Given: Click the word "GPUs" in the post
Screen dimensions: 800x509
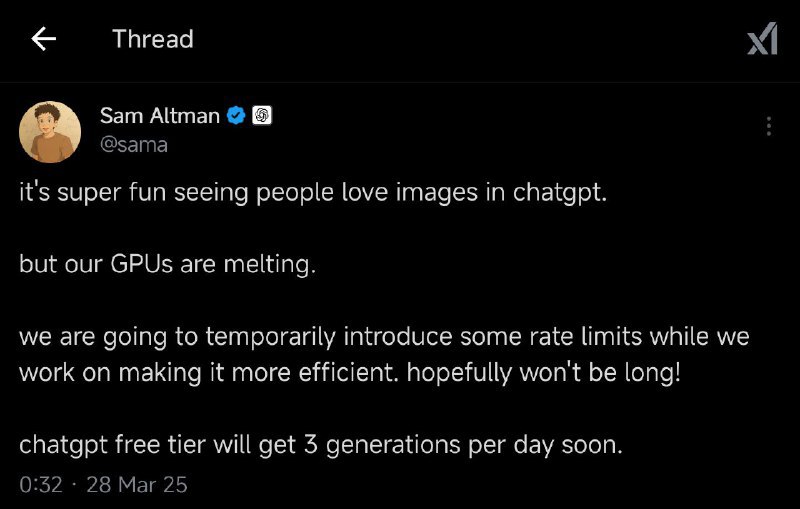Looking at the screenshot, I should click(140, 267).
